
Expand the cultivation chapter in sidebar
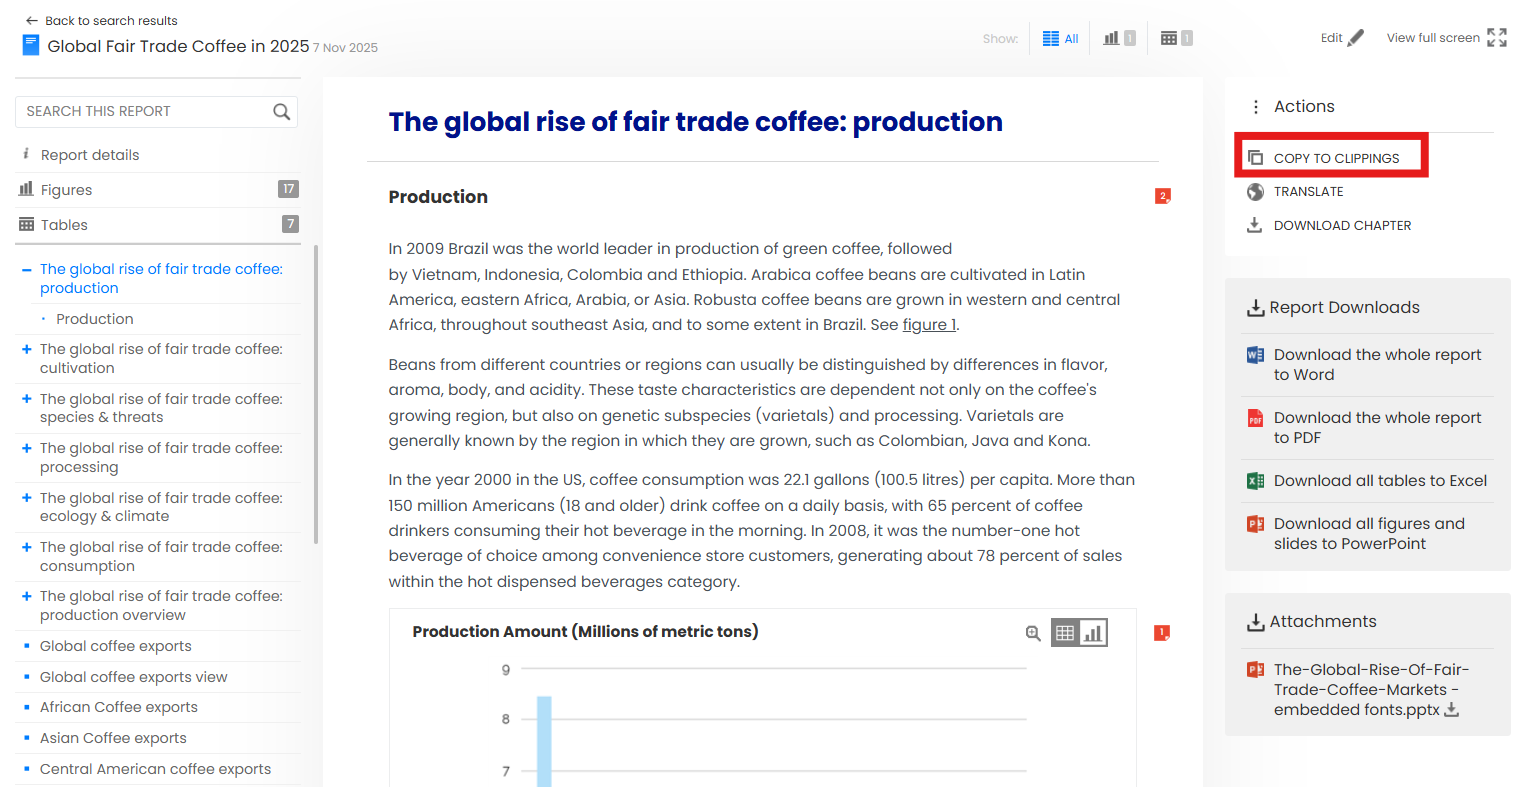(27, 349)
